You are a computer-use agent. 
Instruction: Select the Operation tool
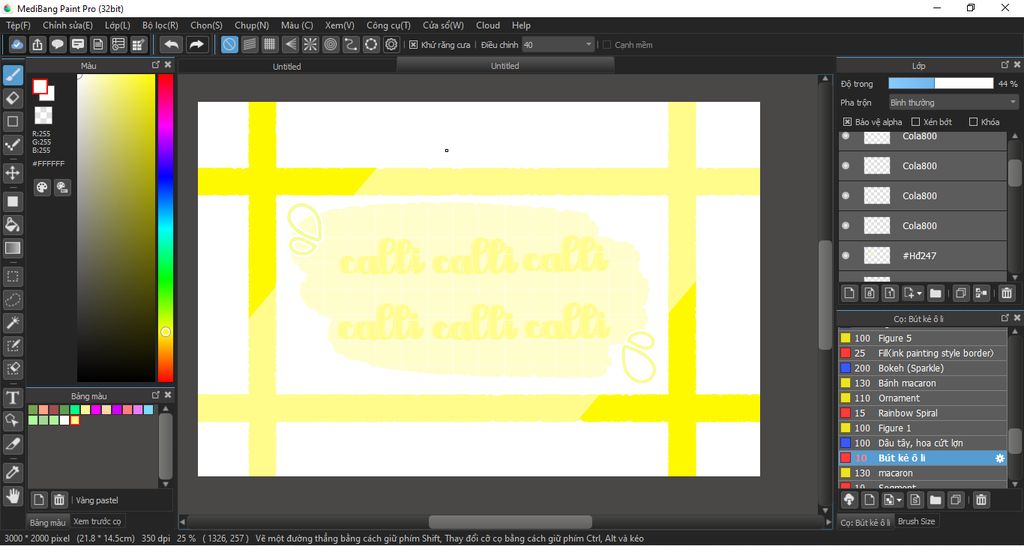click(13, 420)
